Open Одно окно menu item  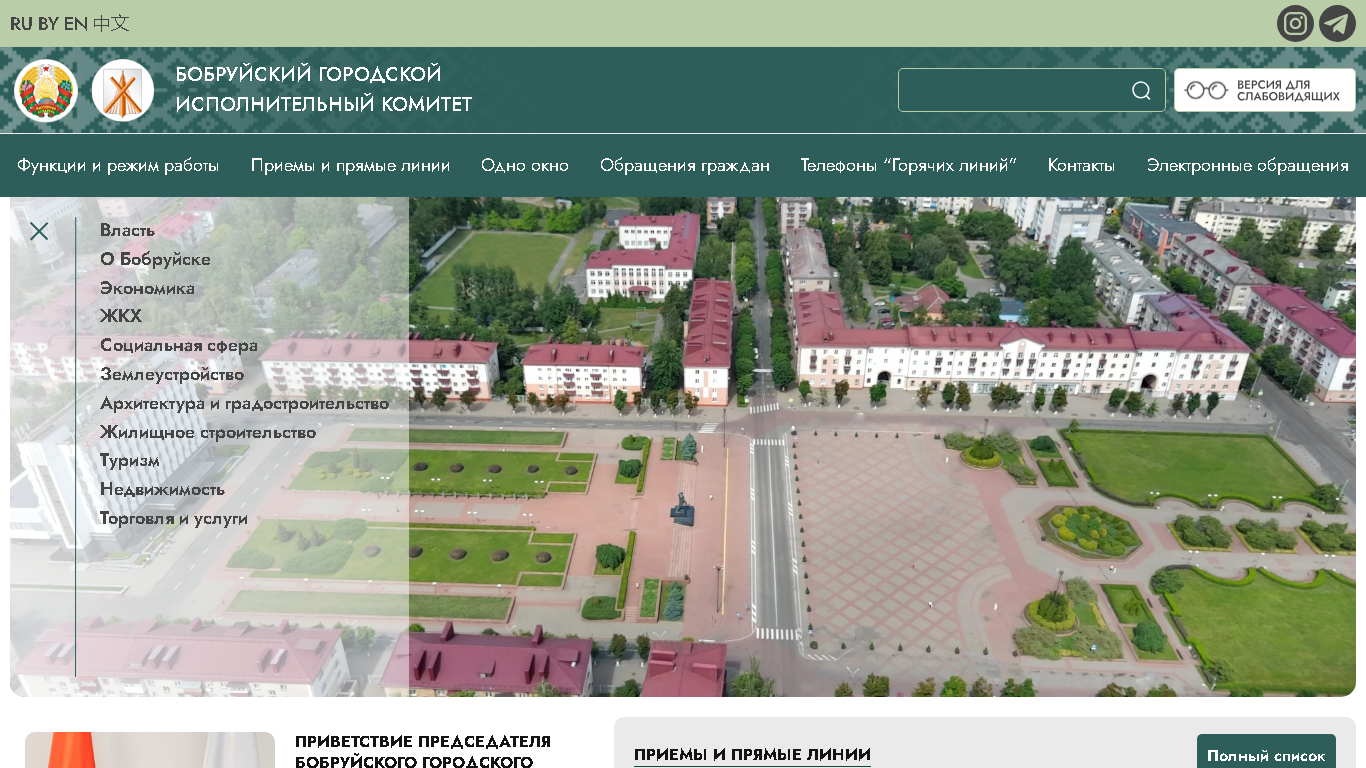click(x=525, y=166)
